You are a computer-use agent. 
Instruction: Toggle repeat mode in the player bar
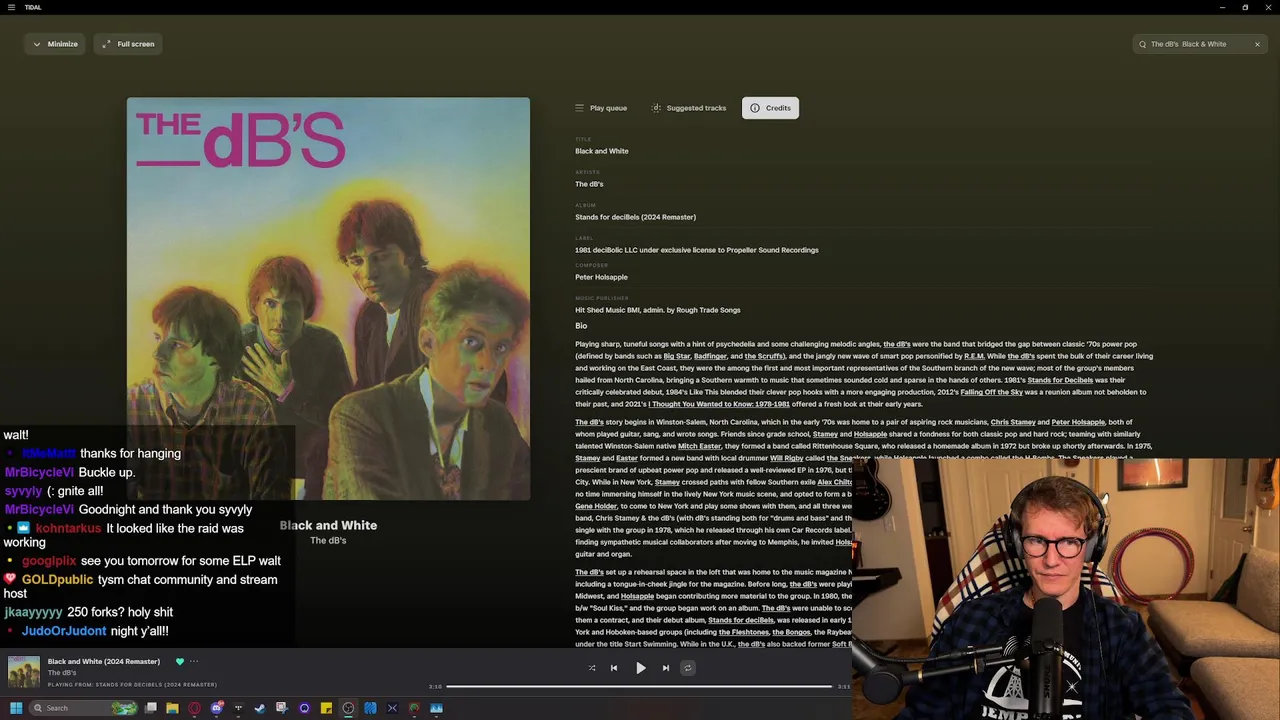tap(687, 668)
